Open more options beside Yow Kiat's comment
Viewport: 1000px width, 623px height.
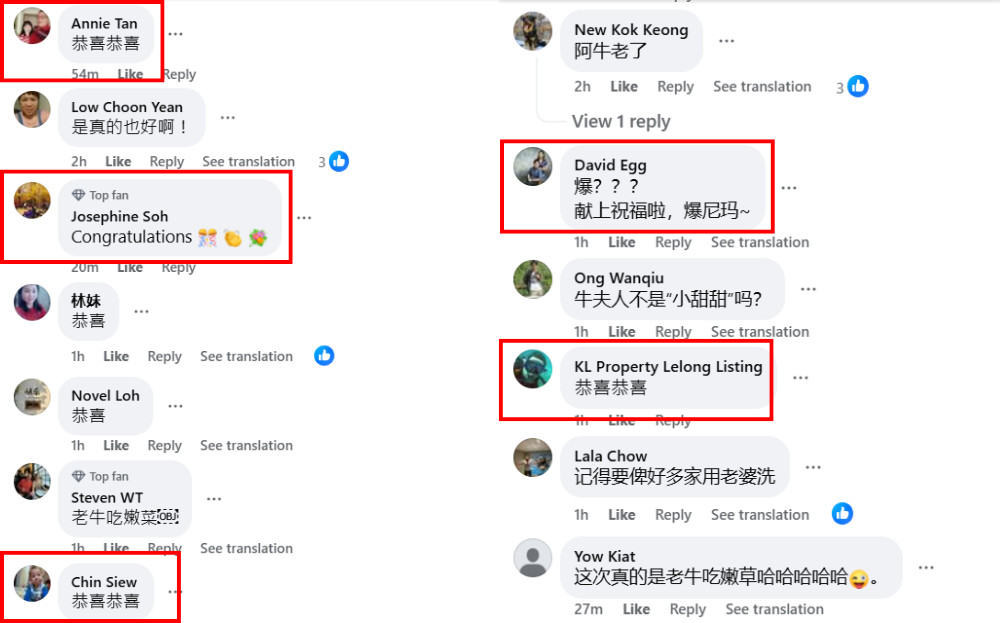click(x=926, y=568)
